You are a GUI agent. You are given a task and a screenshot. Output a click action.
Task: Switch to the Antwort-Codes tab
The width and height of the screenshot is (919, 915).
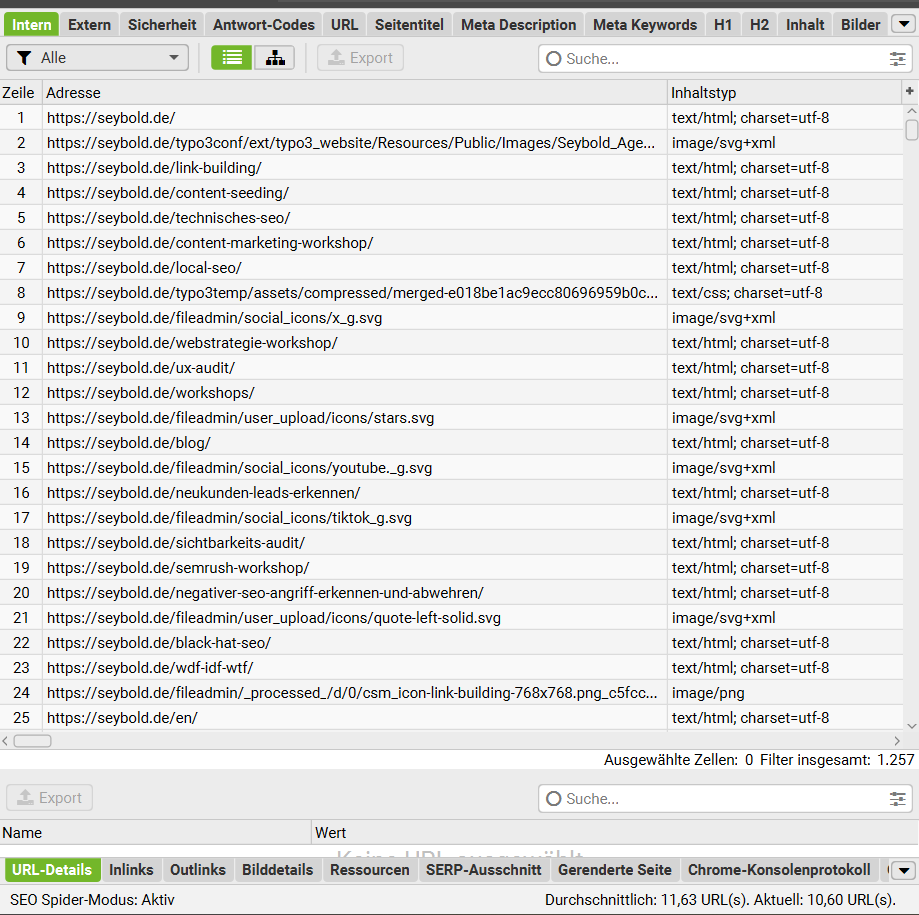point(264,25)
